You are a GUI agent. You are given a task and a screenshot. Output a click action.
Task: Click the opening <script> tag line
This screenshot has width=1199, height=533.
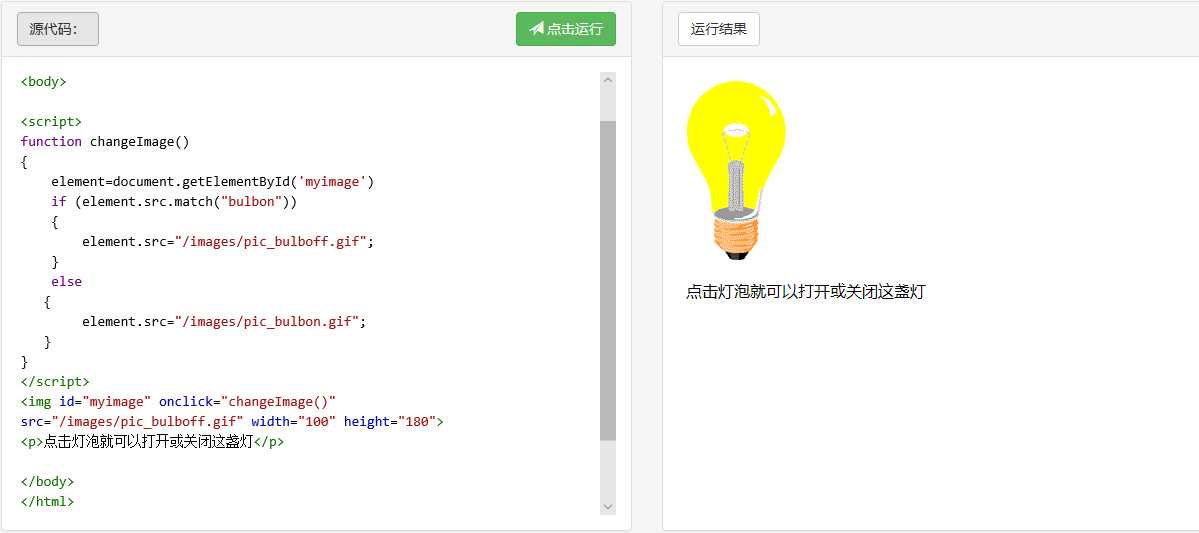coord(51,122)
